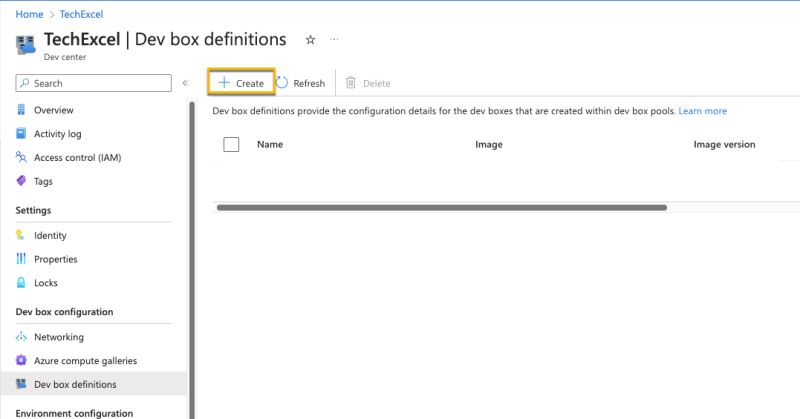Sort by the Image version column header
800x419 pixels.
click(x=724, y=144)
